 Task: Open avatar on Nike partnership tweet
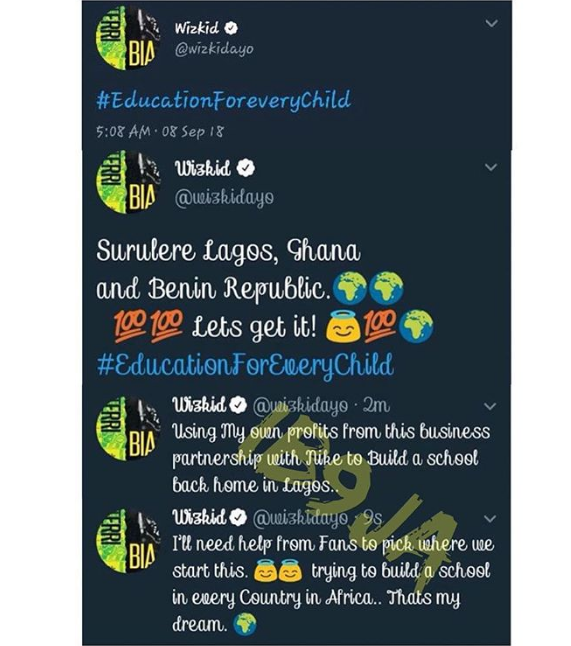click(x=128, y=428)
